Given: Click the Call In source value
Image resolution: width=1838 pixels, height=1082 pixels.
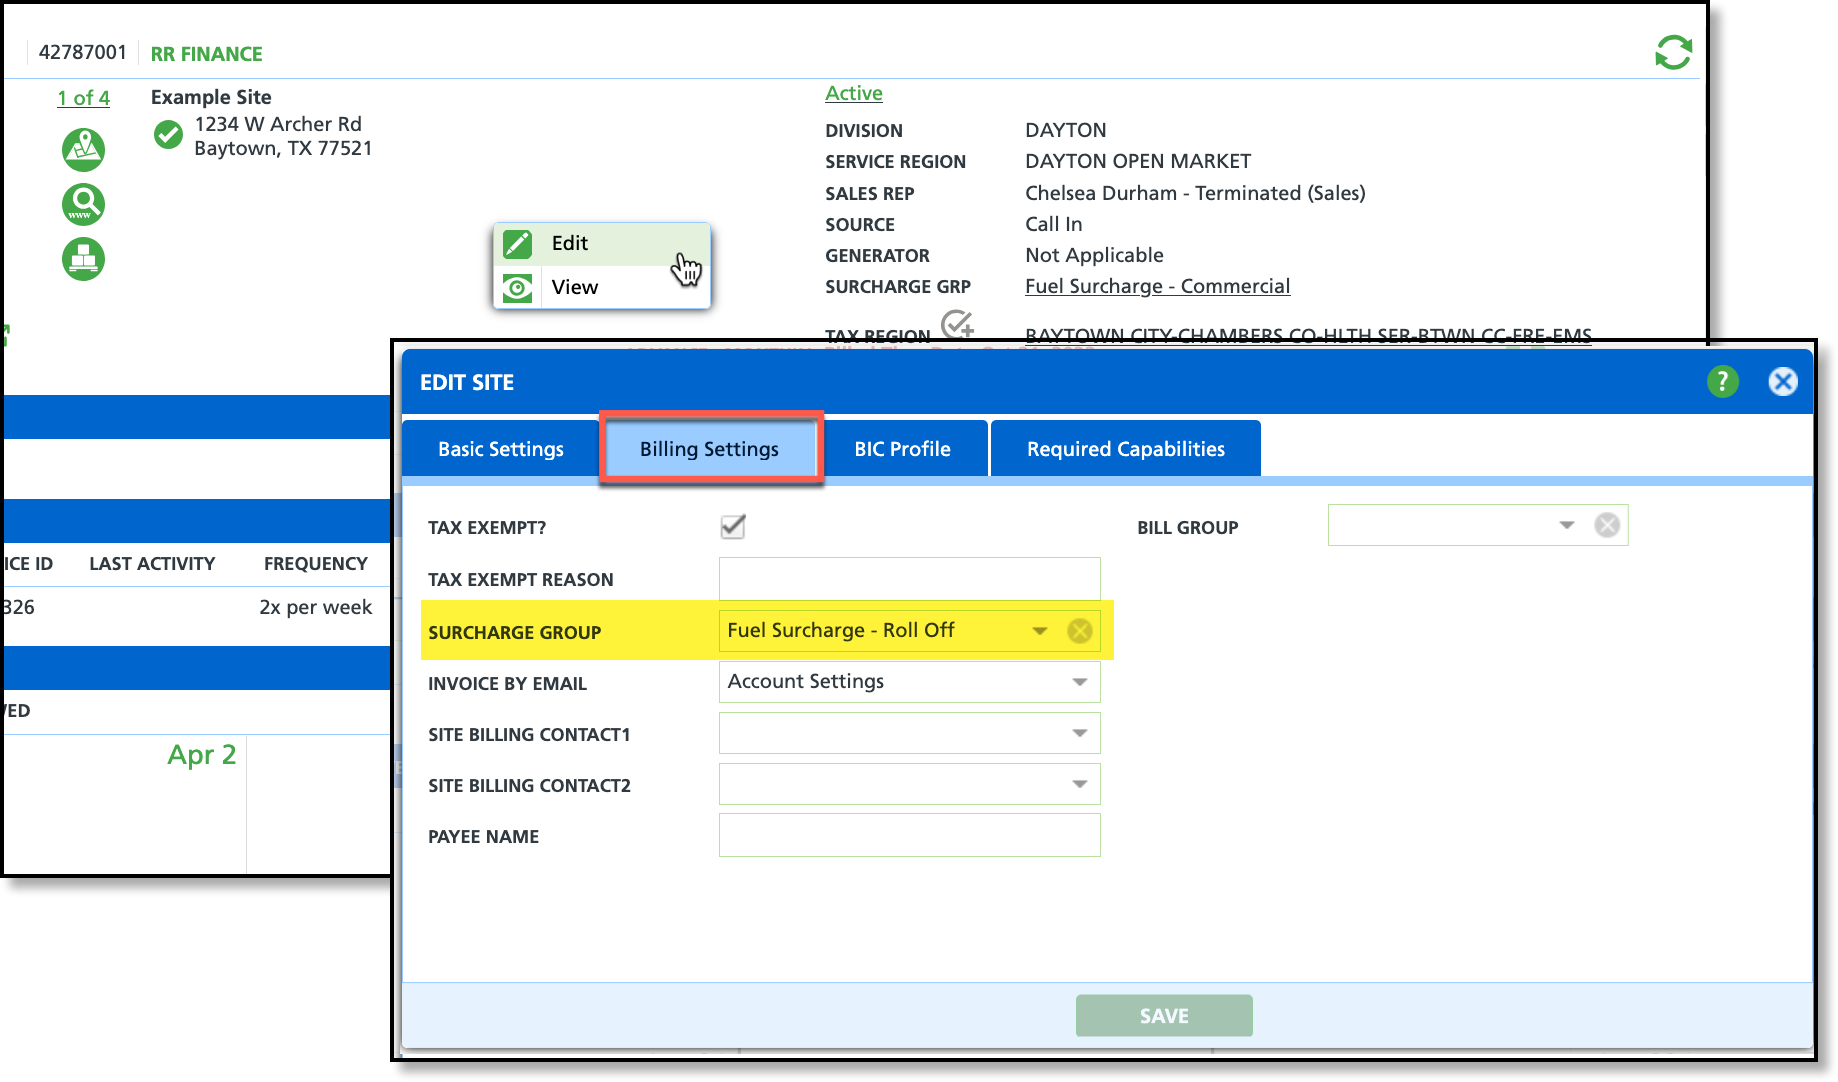Looking at the screenshot, I should pyautogui.click(x=1054, y=224).
